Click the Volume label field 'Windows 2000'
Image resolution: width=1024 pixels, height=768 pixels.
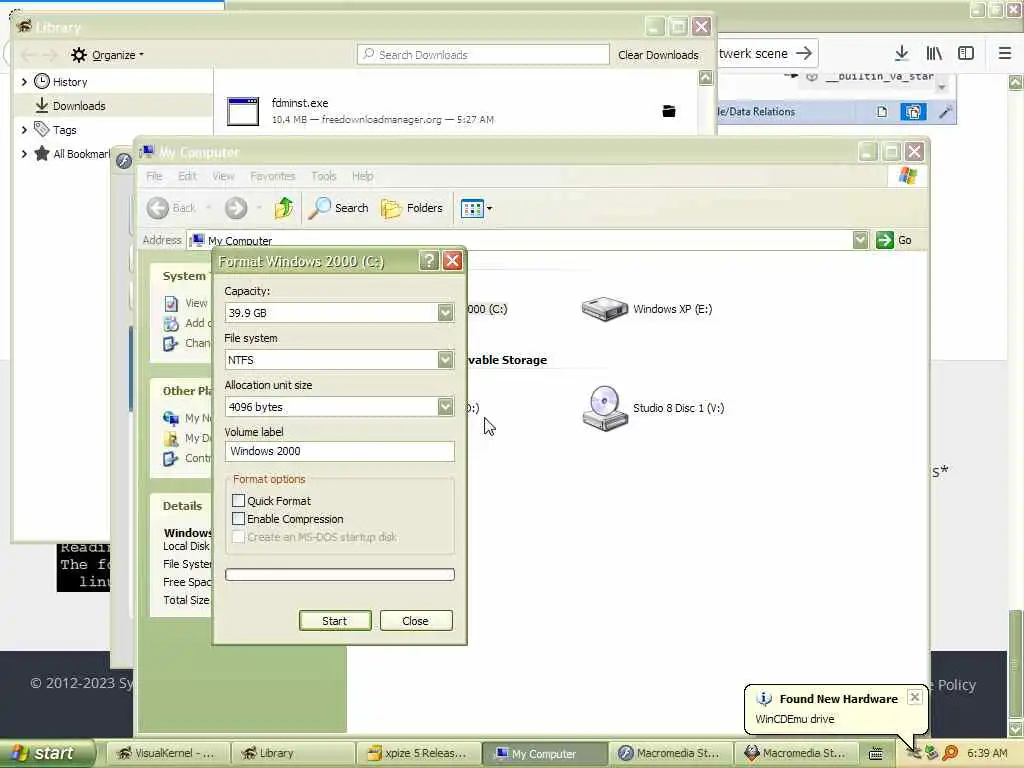(x=340, y=451)
